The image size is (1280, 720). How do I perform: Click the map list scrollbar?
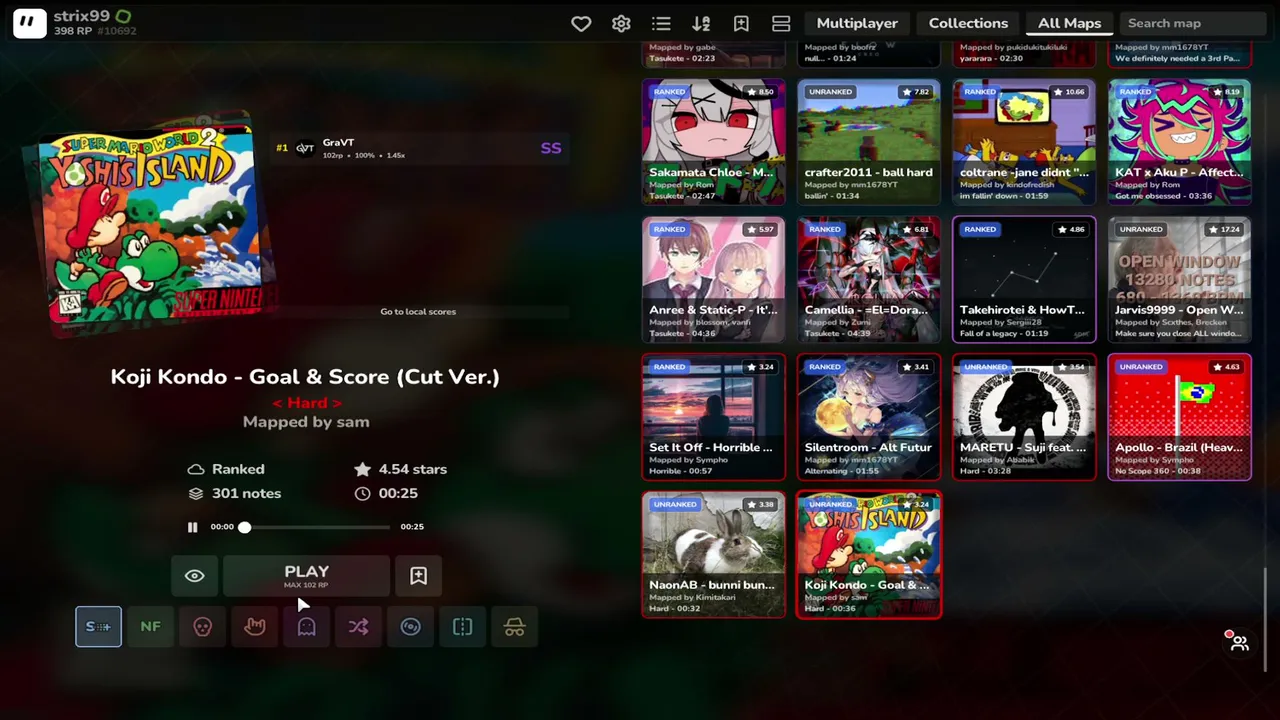pos(1266,620)
